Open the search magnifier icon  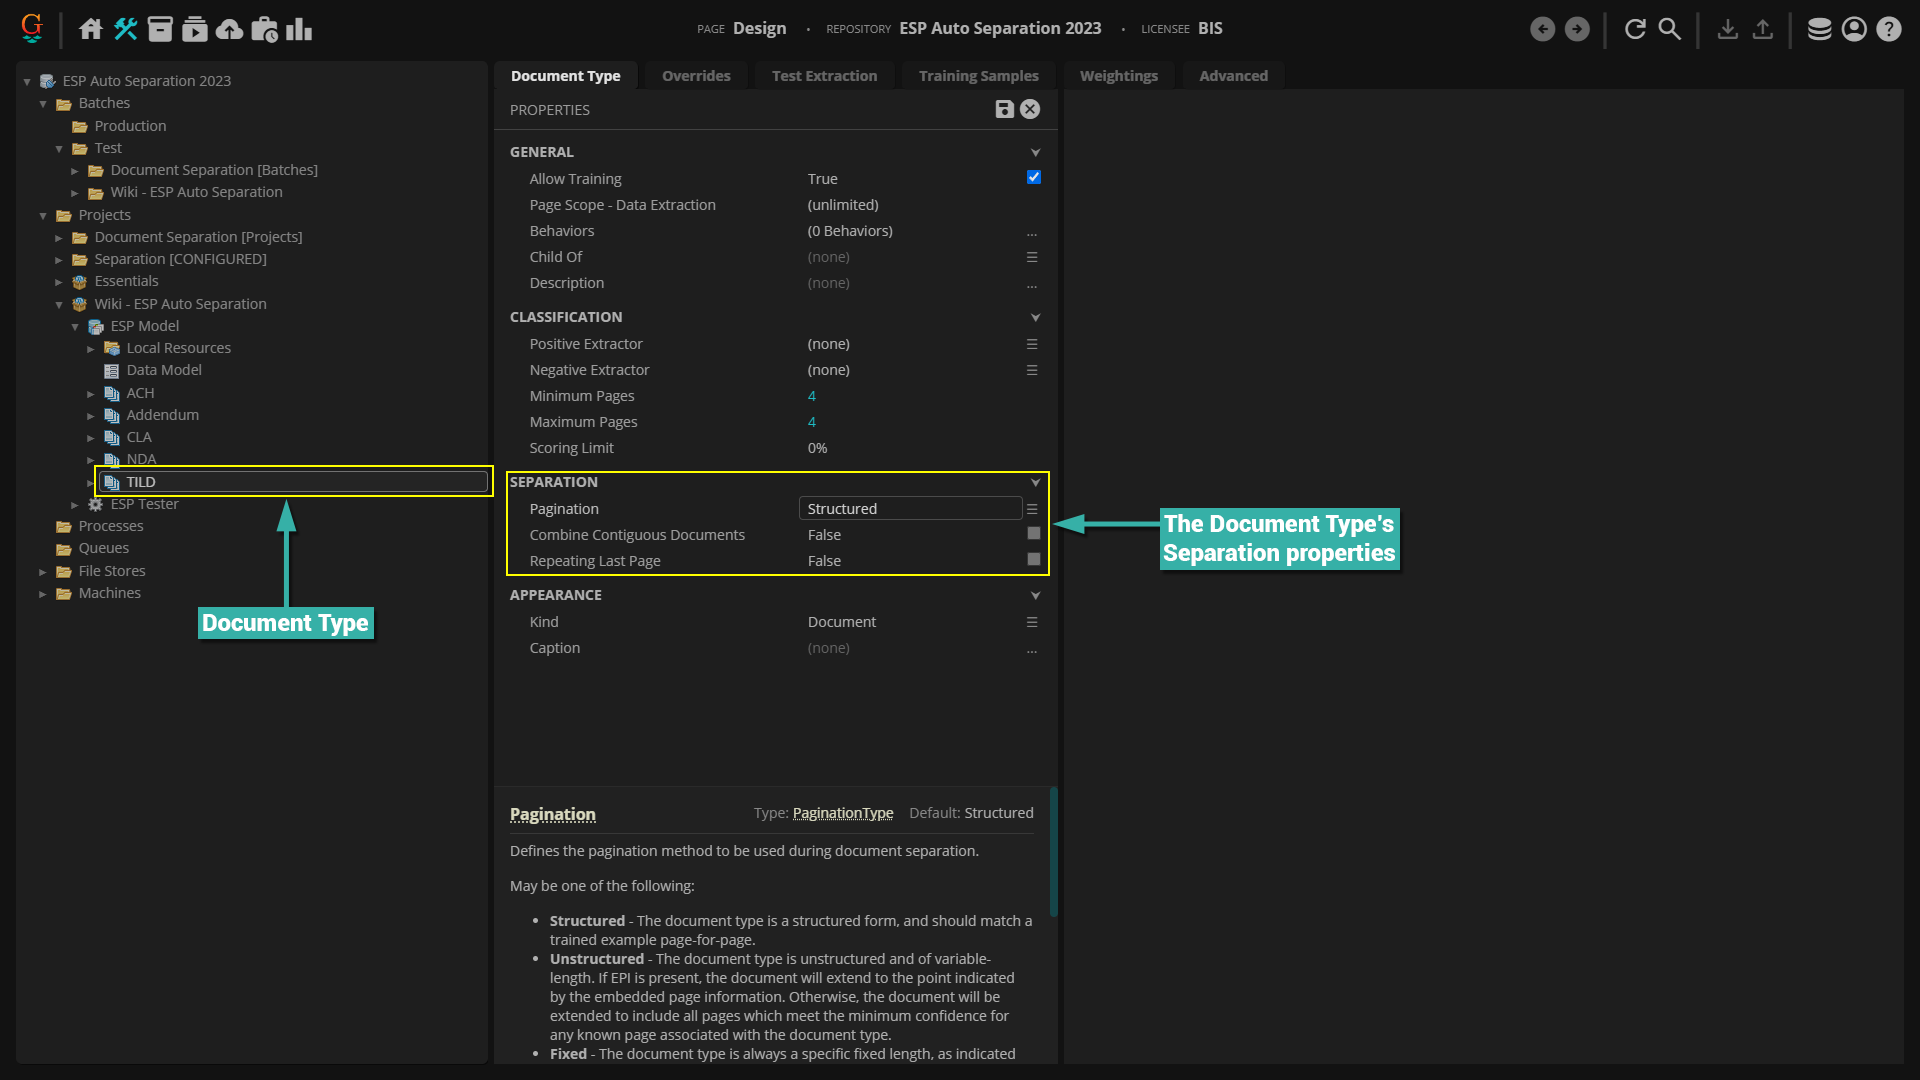(x=1669, y=29)
